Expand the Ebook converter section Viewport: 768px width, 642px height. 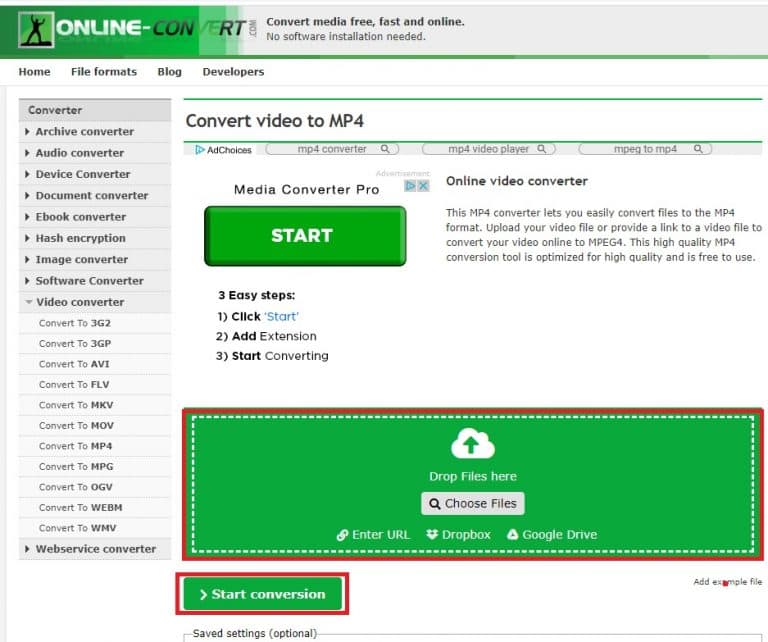coord(95,217)
